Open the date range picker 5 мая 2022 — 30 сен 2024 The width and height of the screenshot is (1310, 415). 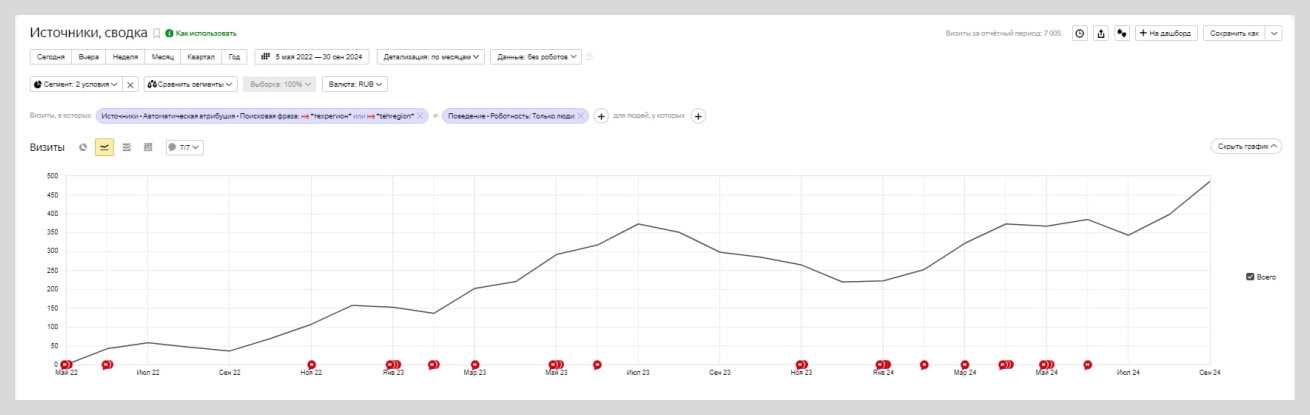tap(313, 57)
